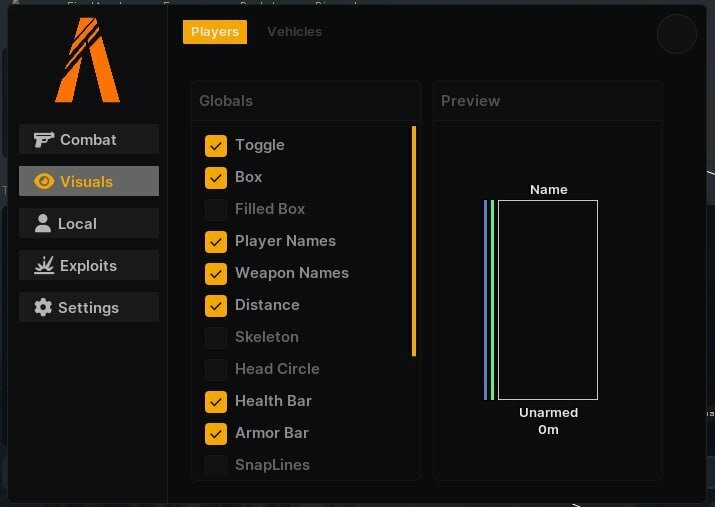
Task: Click the orange logo in the sidebar
Action: click(87, 62)
